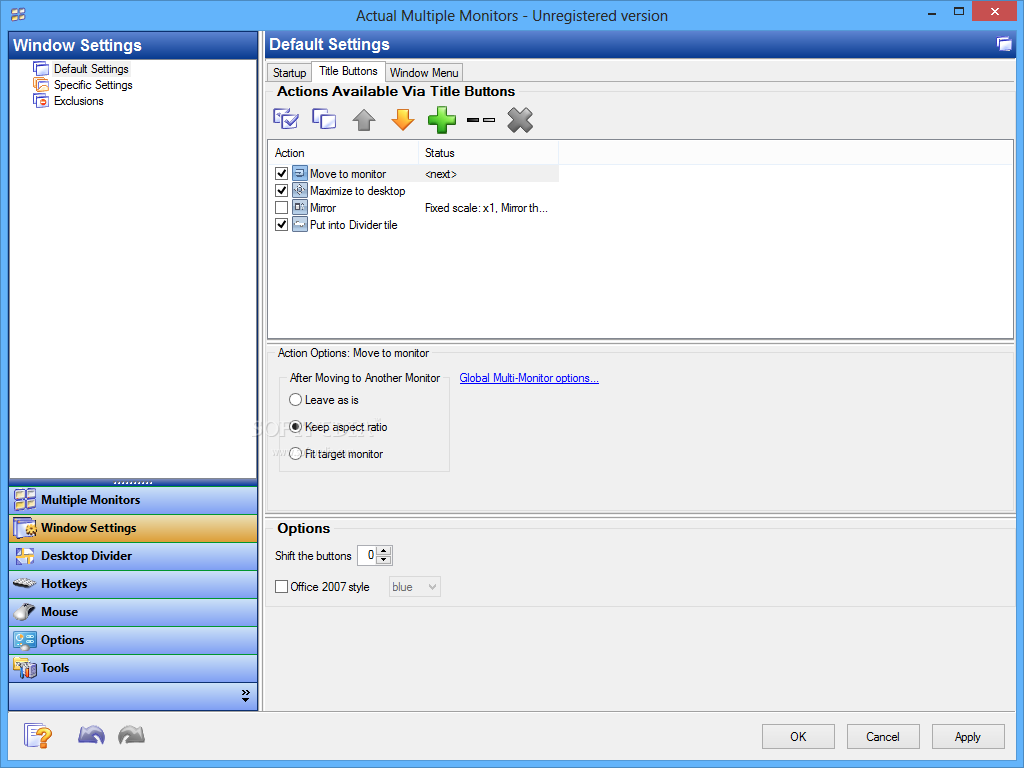Click the Maximize to desktop row icon

pyautogui.click(x=300, y=191)
